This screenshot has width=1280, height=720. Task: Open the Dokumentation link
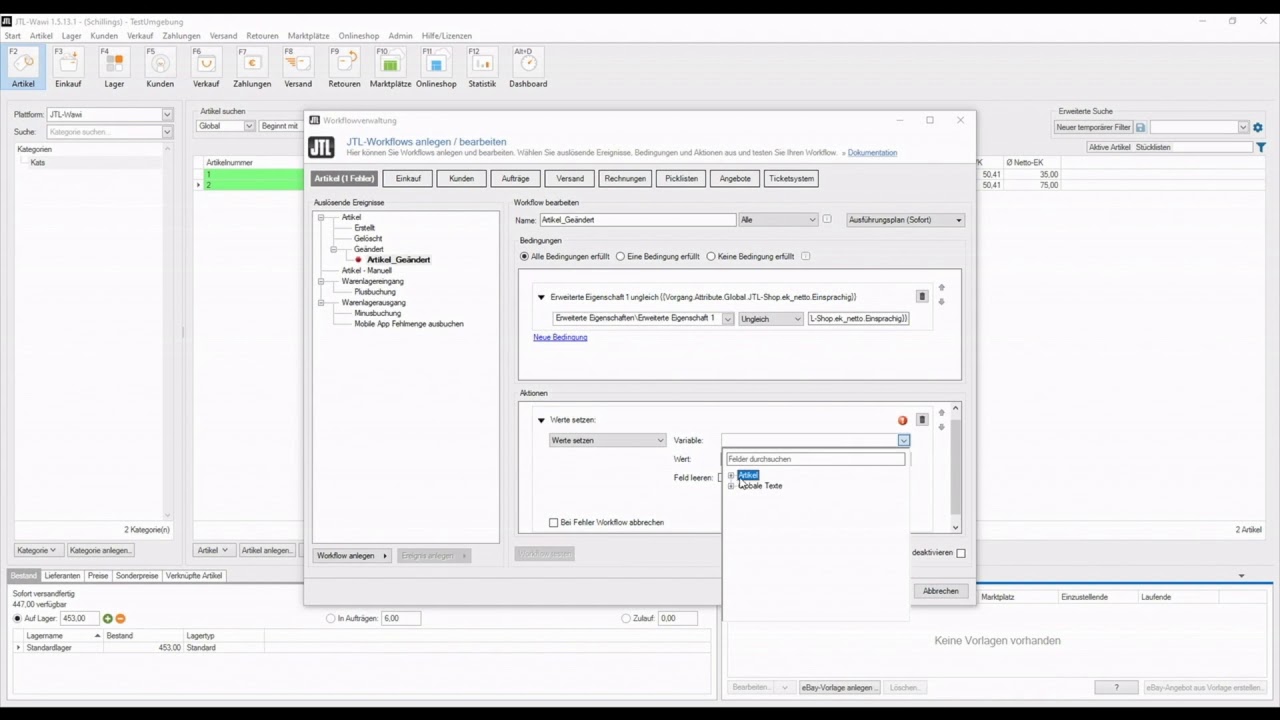872,153
